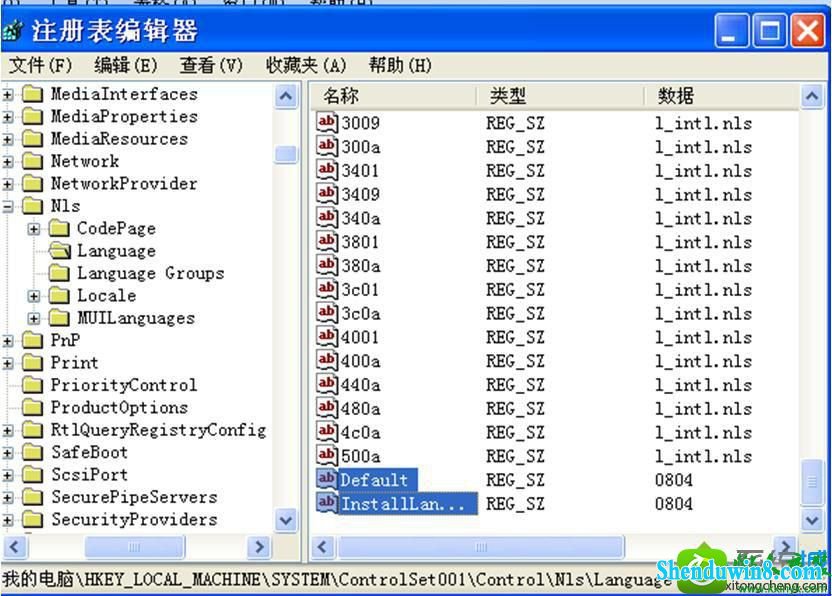Open the 文件(F) menu
The image size is (832, 596).
pyautogui.click(x=40, y=65)
